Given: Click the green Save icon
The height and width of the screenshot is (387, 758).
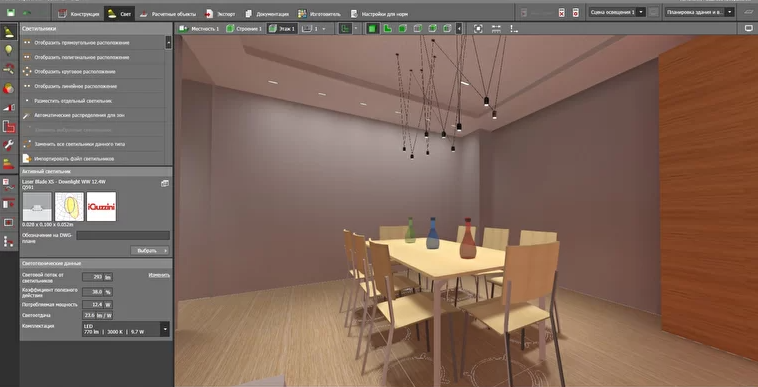Looking at the screenshot, I should (x=10, y=13).
